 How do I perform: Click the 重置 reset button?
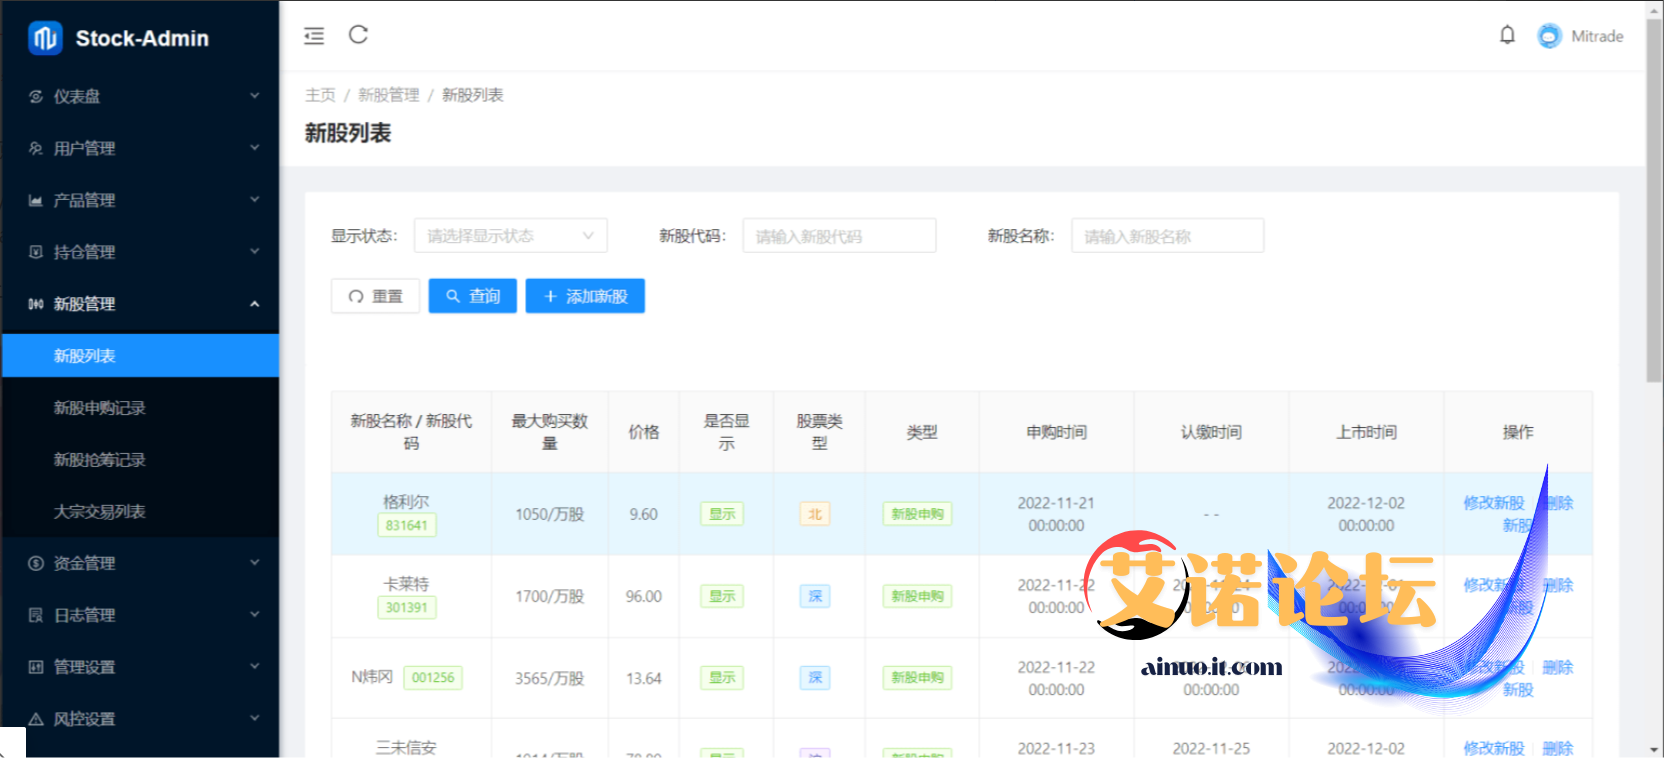point(375,296)
